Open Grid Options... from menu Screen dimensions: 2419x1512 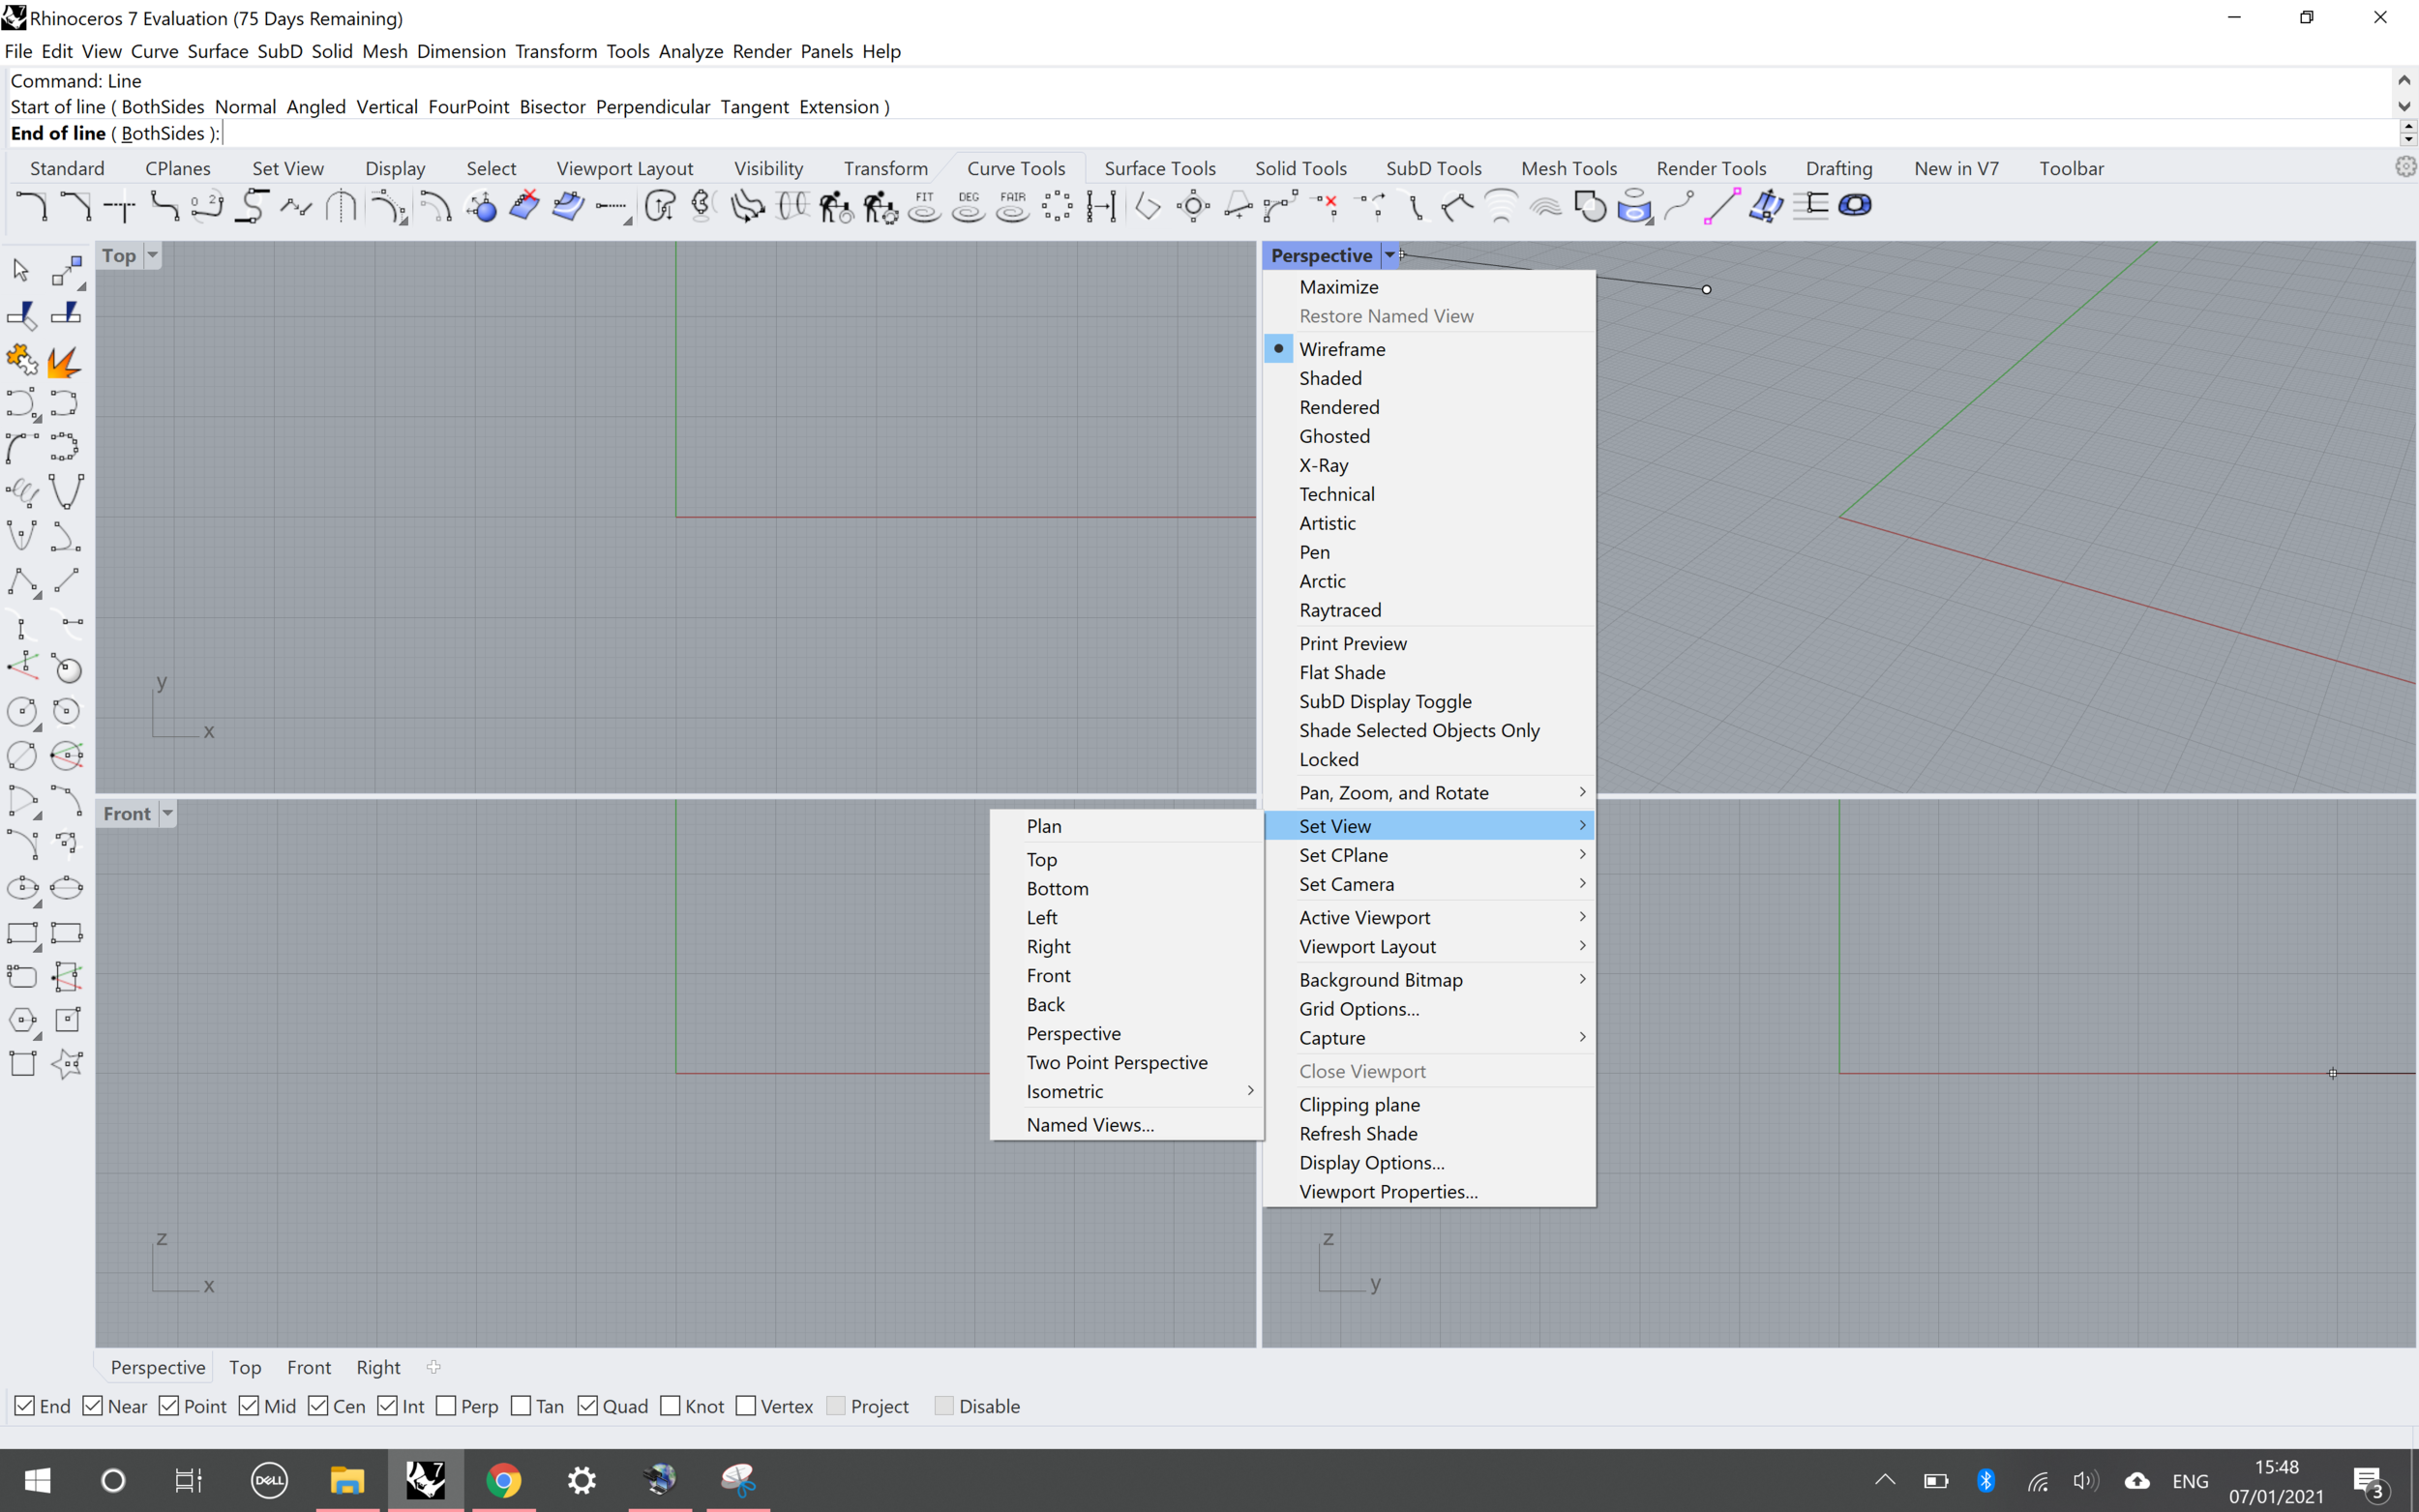pos(1430,1009)
